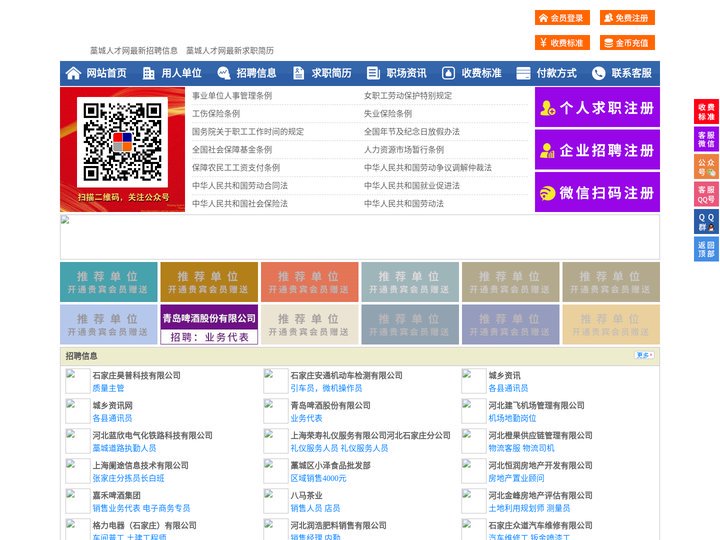Click the logo beside 八马茶业
The height and width of the screenshot is (540, 720).
276,501
